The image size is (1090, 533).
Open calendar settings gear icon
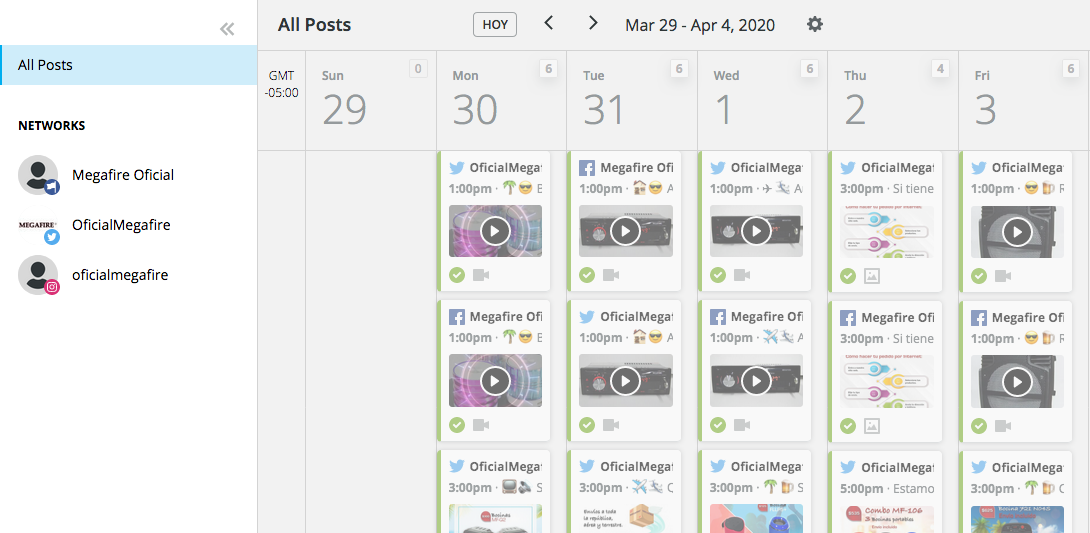point(815,24)
